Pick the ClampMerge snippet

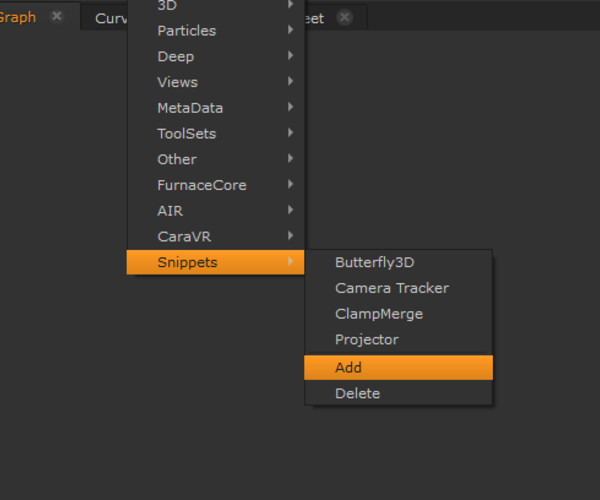[378, 314]
